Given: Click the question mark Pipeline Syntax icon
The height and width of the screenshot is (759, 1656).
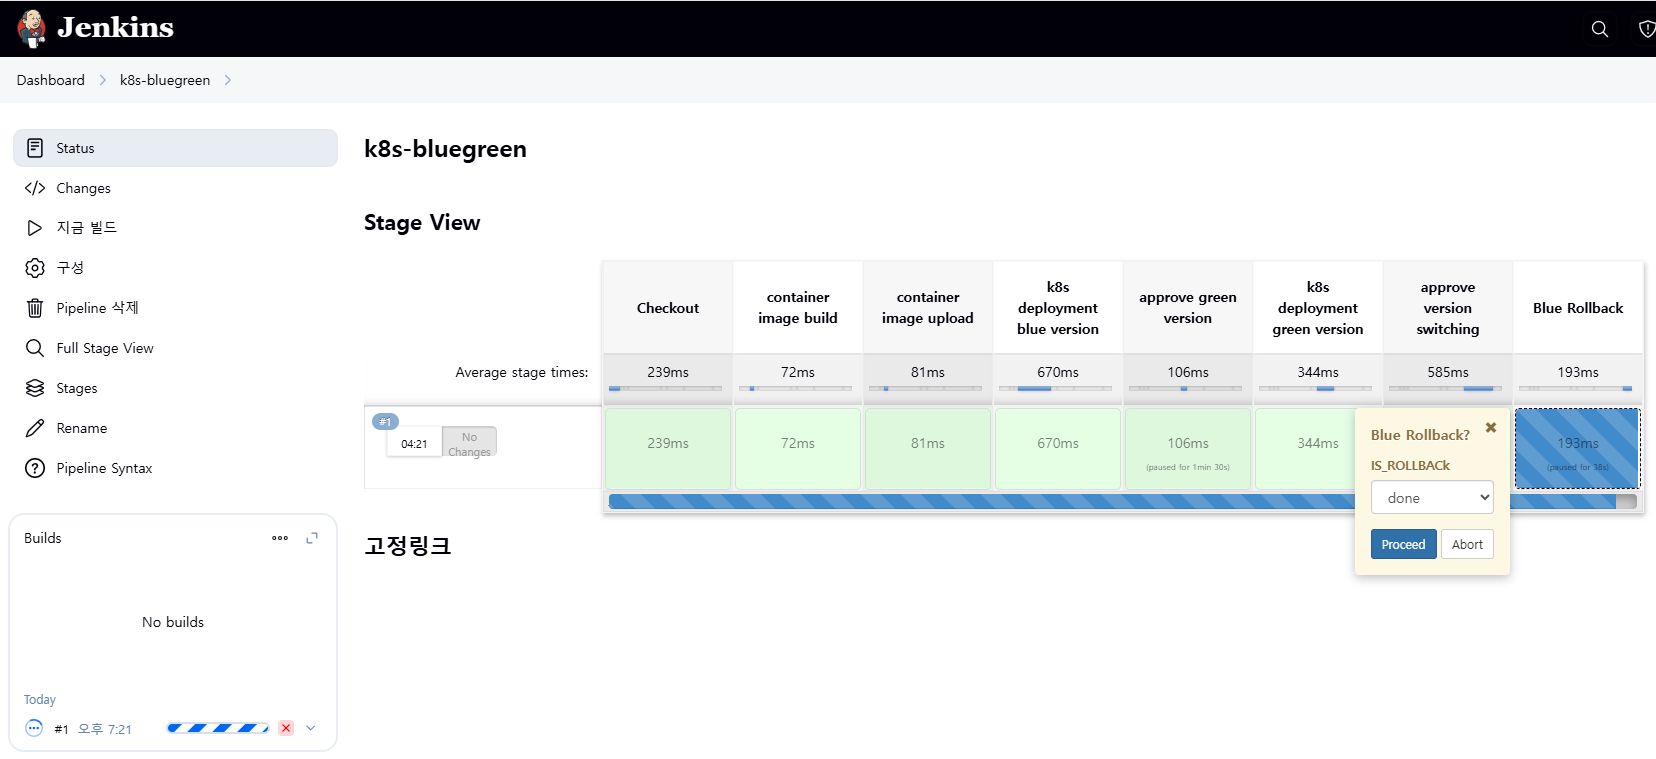Looking at the screenshot, I should 35,468.
